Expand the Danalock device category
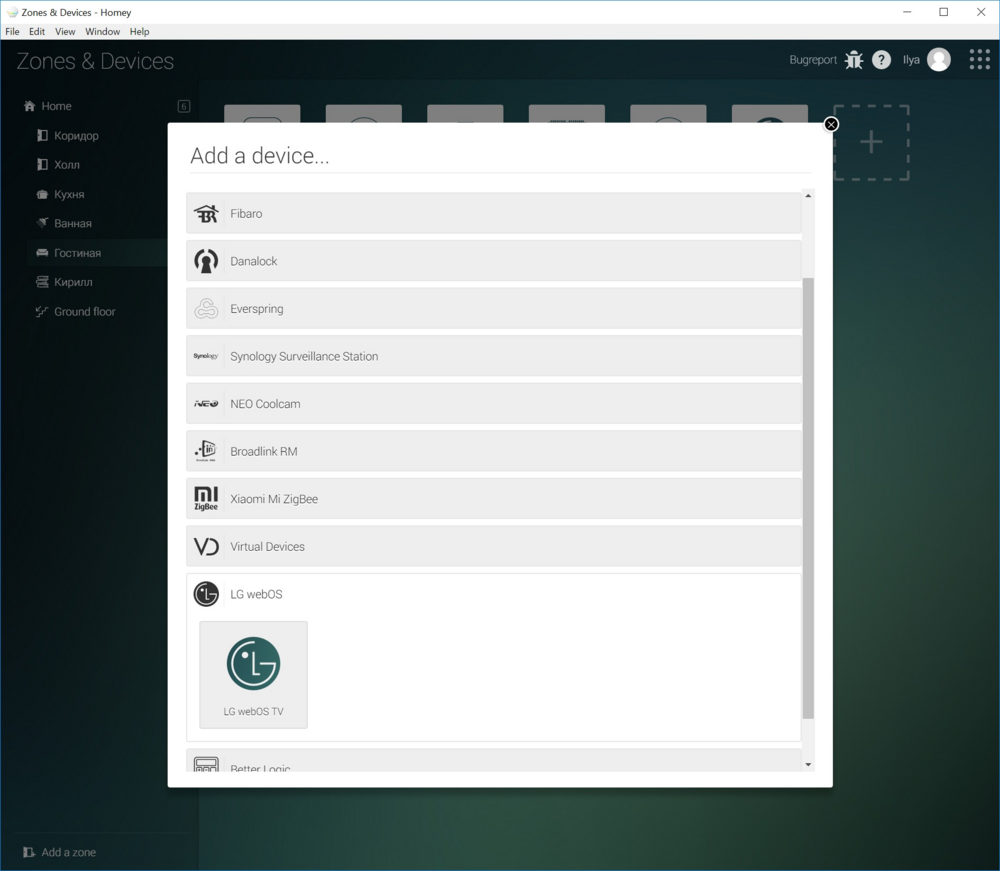This screenshot has width=1000, height=871. (494, 261)
